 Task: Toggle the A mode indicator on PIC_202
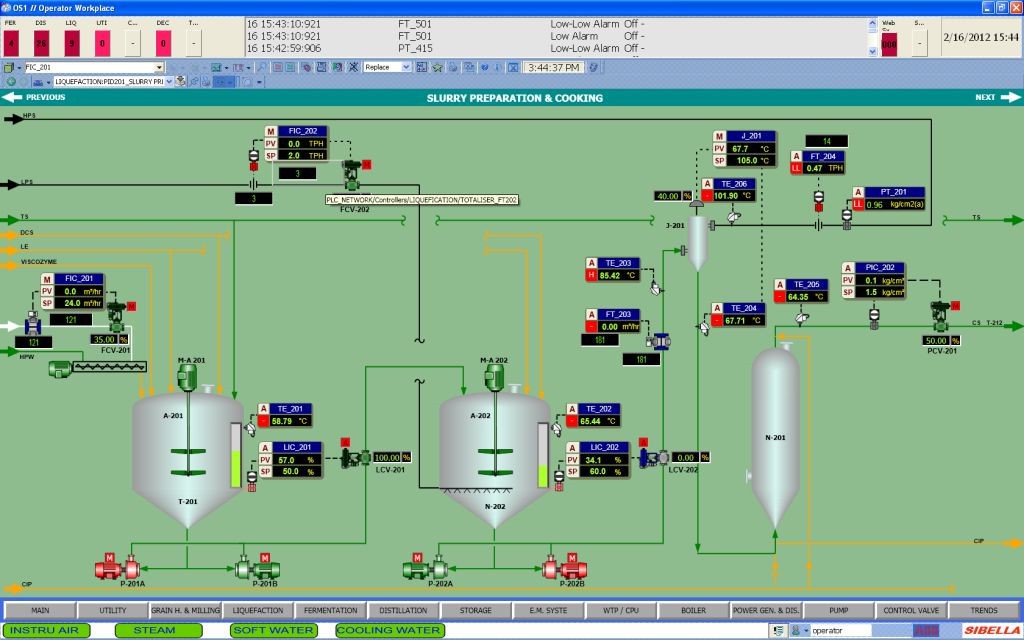click(x=847, y=268)
